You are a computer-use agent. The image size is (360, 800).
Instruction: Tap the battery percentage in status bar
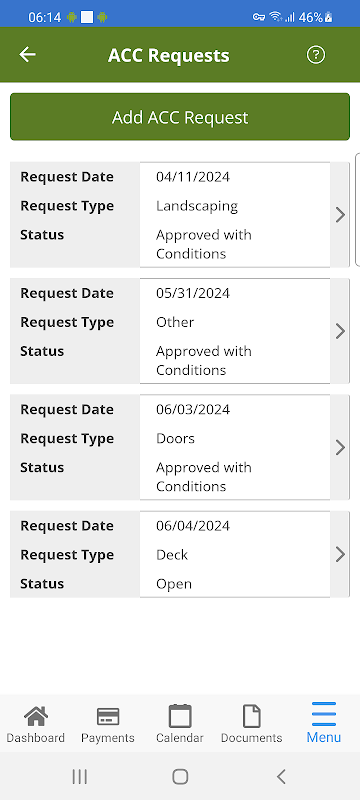tap(311, 17)
